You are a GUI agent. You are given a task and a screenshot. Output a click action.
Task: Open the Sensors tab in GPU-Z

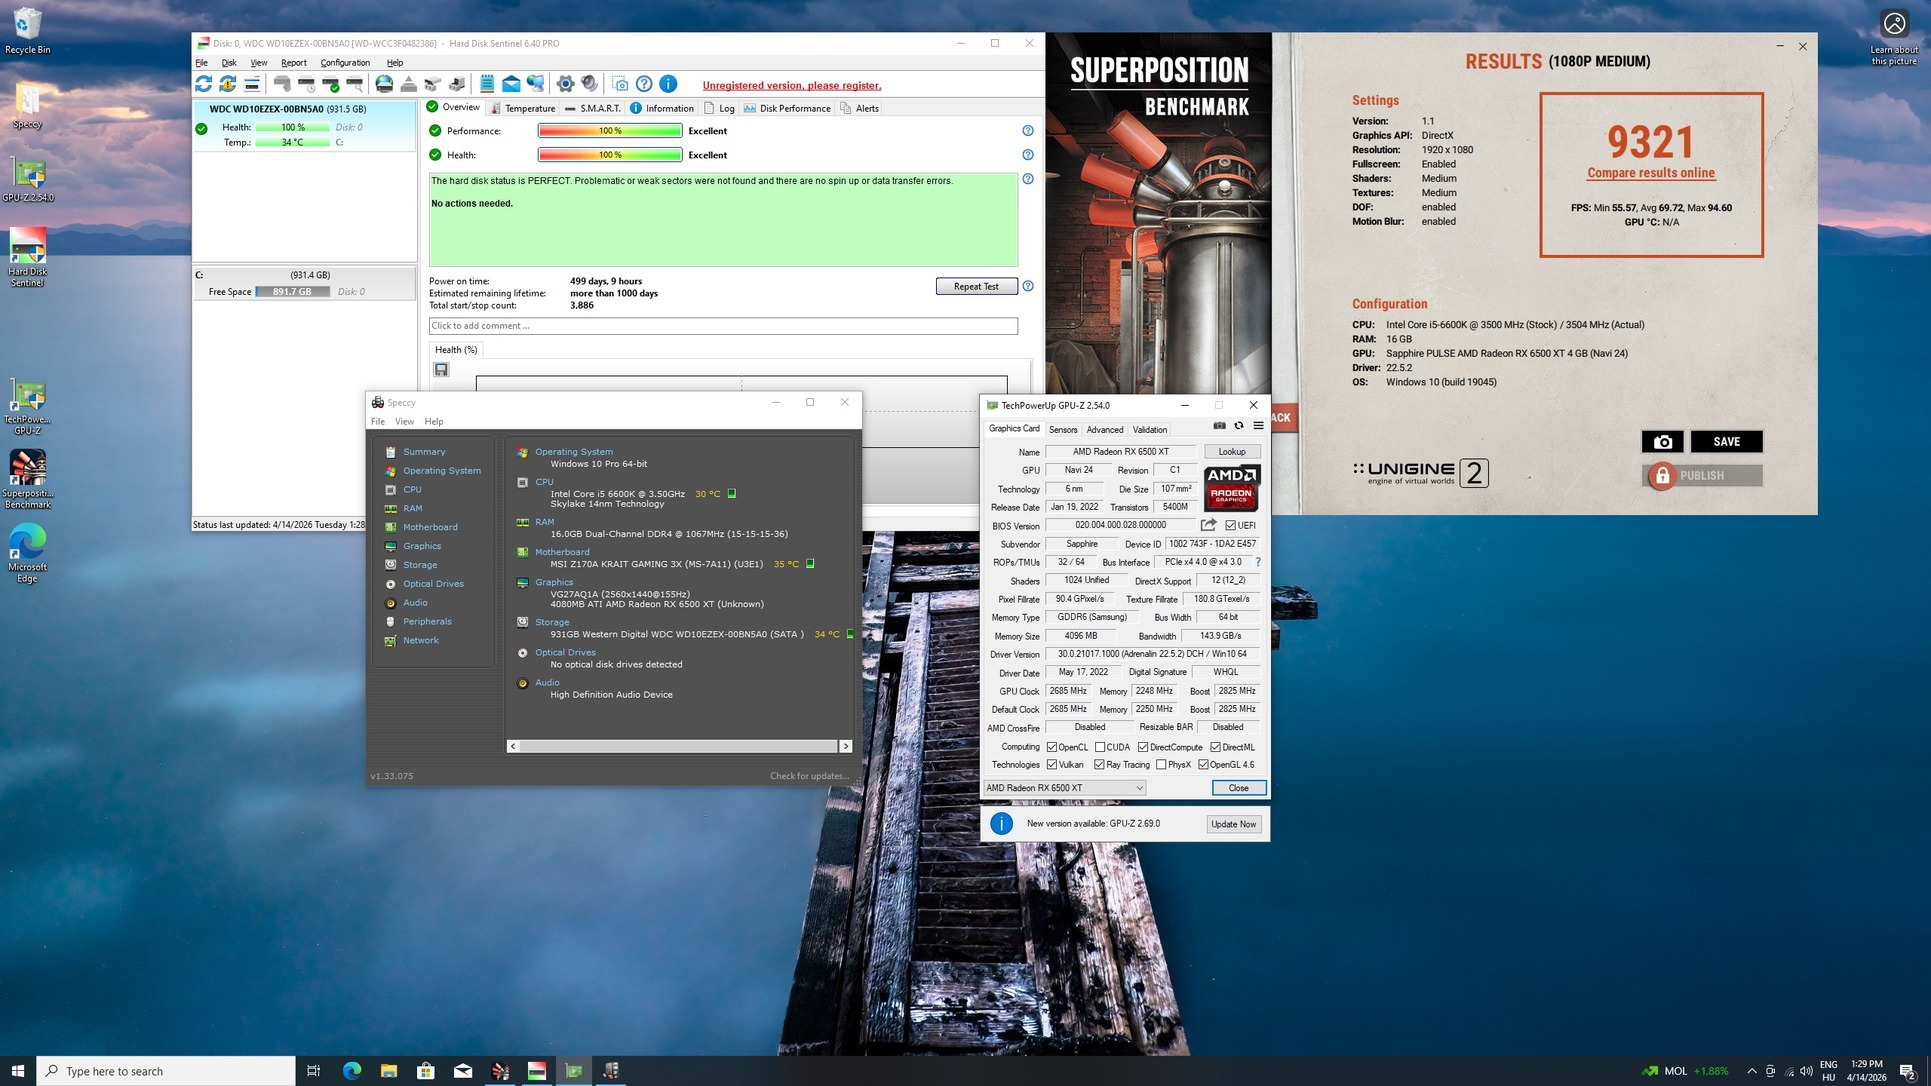pyautogui.click(x=1062, y=430)
